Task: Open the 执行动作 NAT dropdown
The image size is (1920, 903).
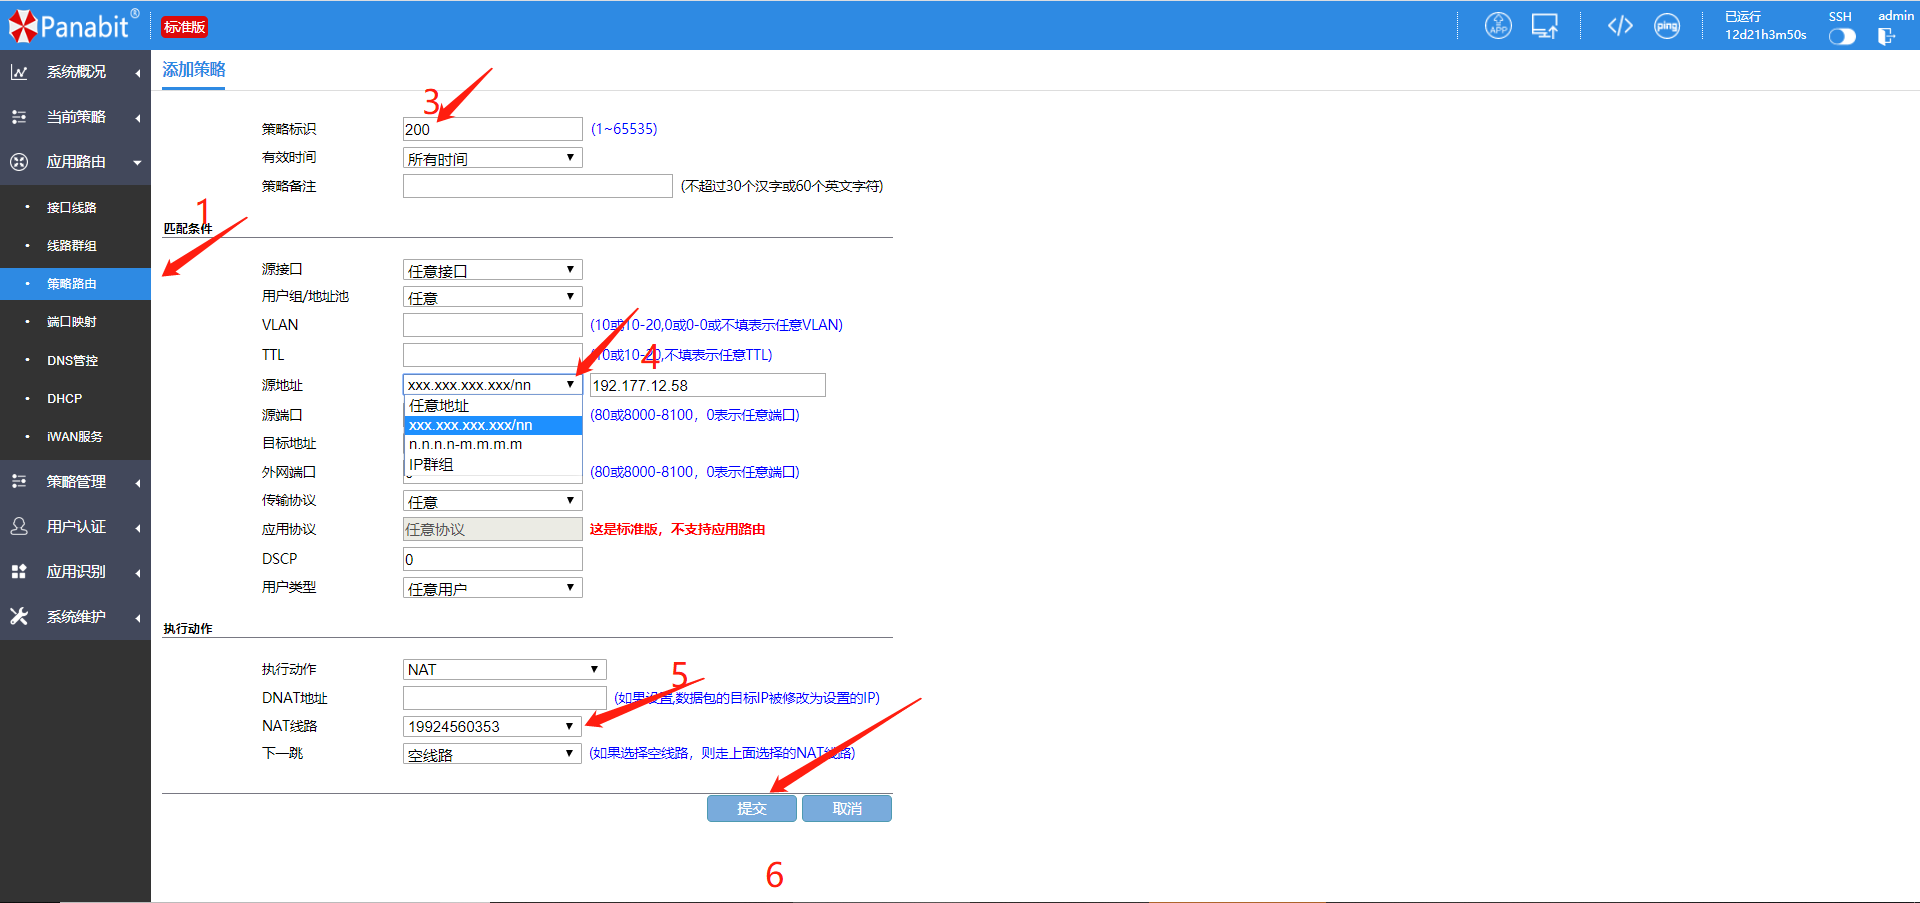Action: (x=504, y=670)
